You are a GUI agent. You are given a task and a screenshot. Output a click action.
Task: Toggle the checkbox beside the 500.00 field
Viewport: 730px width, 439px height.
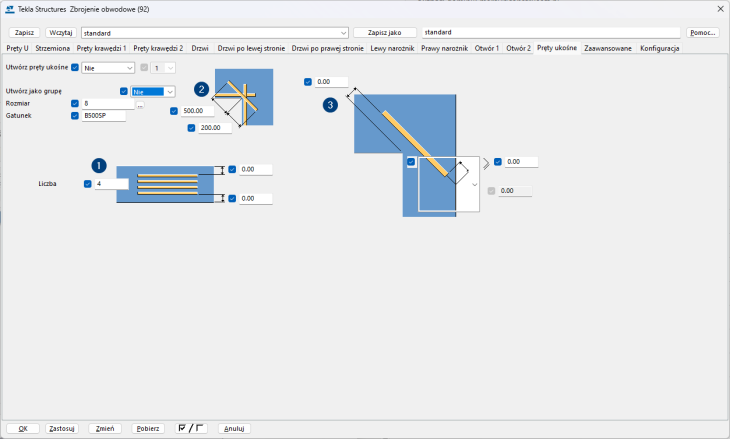point(174,111)
